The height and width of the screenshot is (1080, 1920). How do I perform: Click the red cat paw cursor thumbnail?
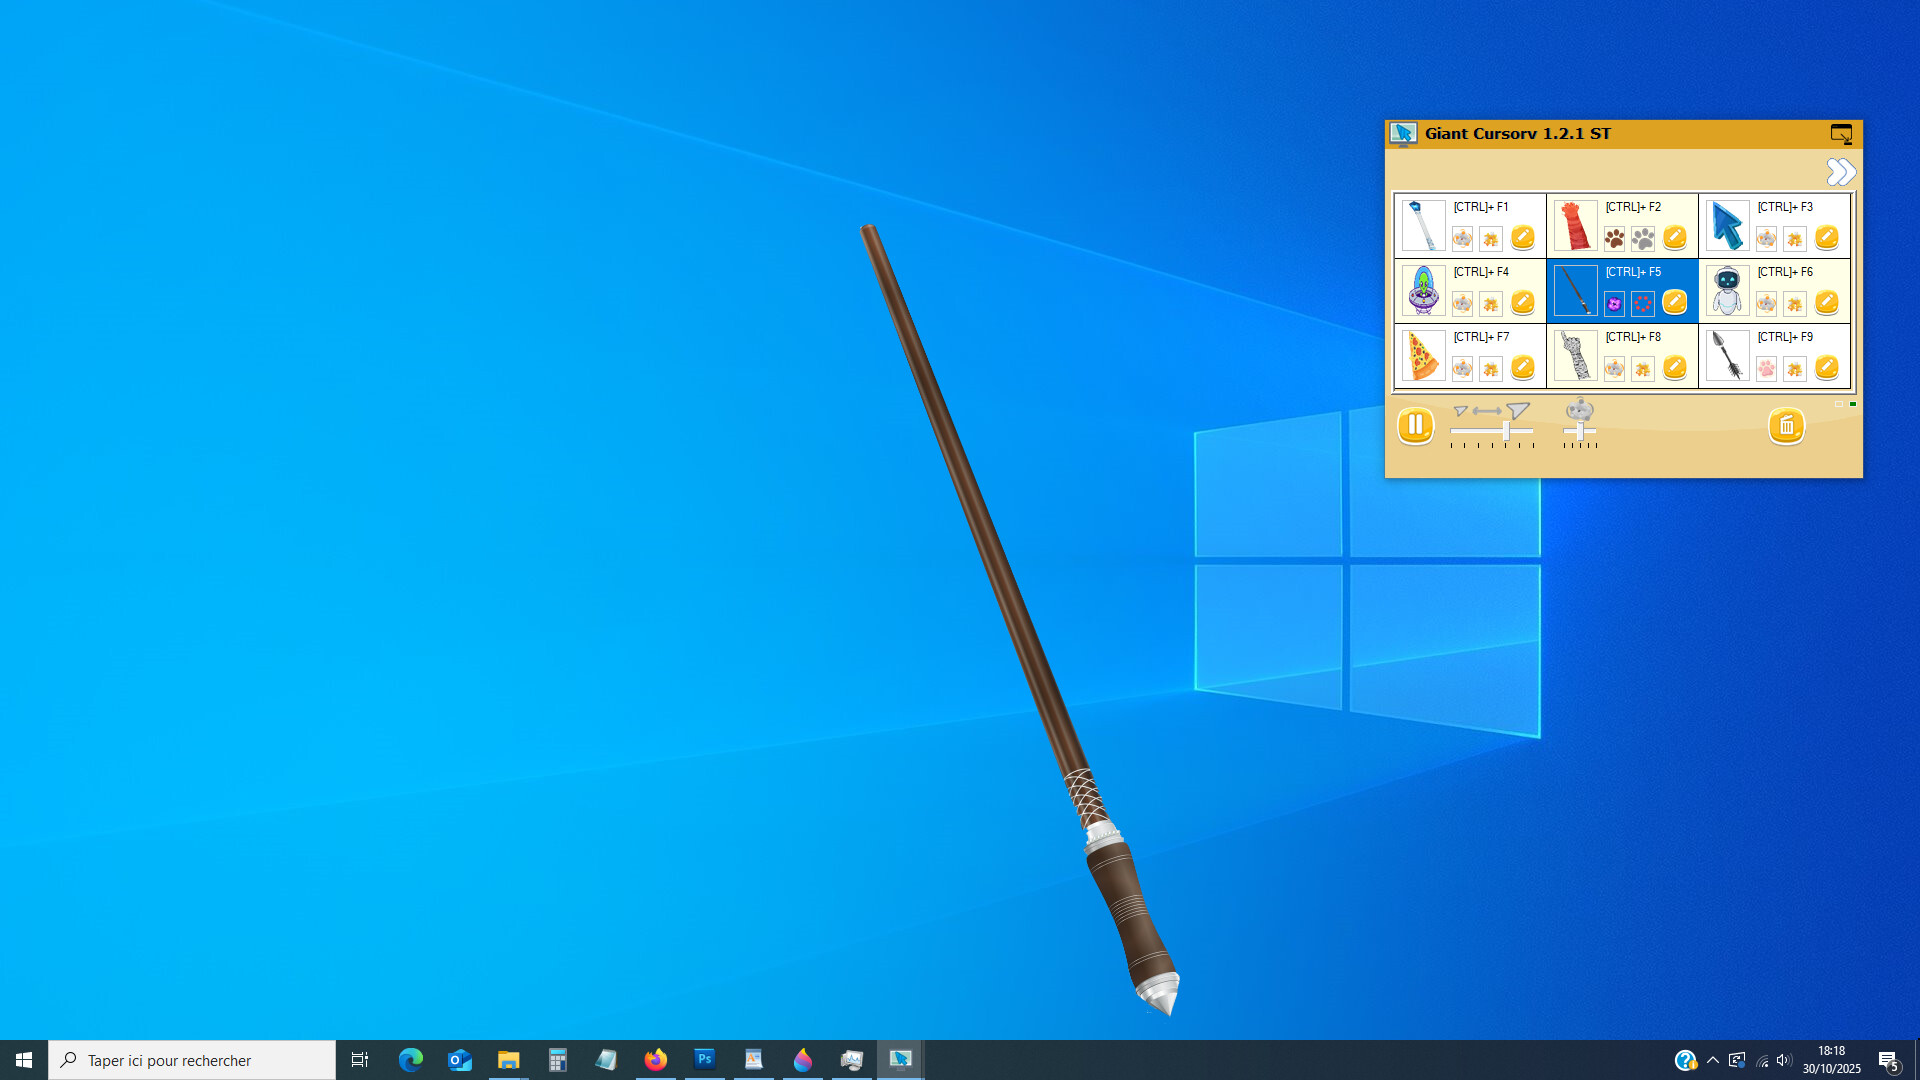pos(1575,225)
